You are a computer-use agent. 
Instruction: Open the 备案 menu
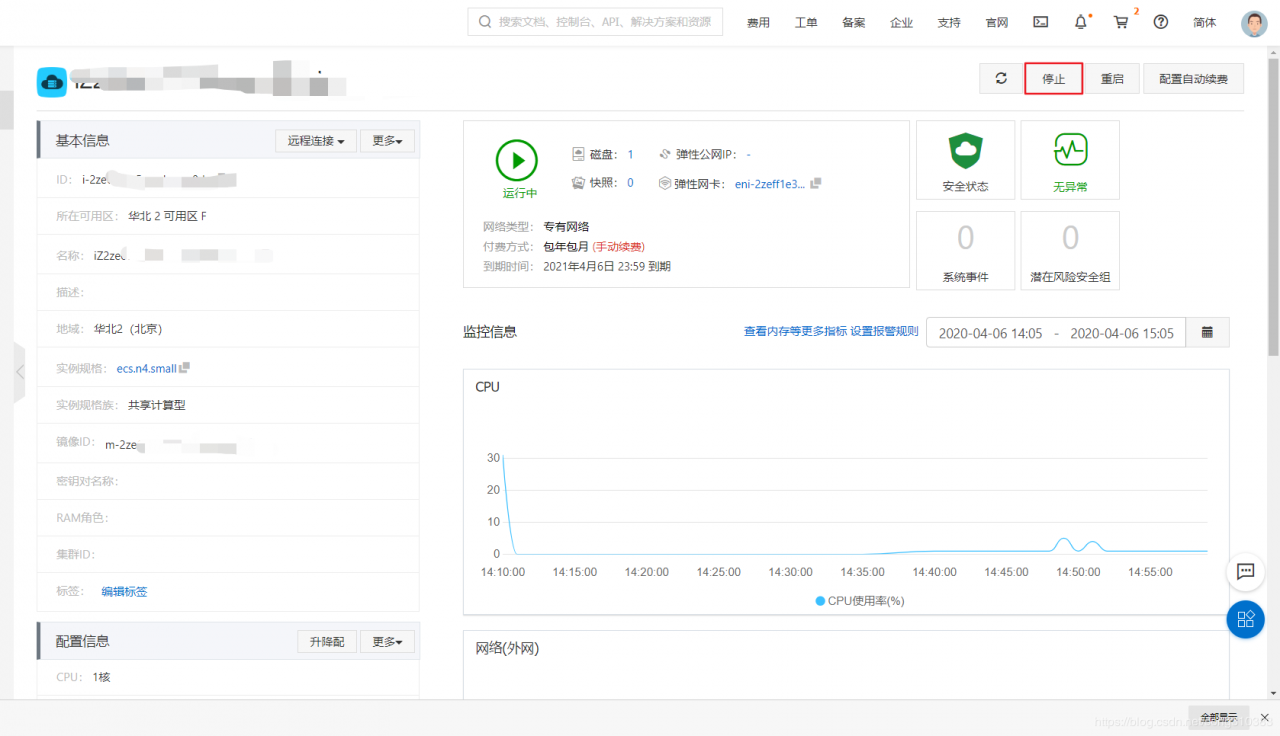click(x=854, y=23)
